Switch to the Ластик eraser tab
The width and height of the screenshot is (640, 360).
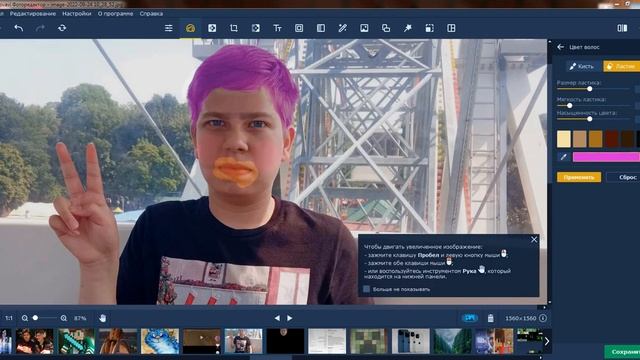[621, 66]
